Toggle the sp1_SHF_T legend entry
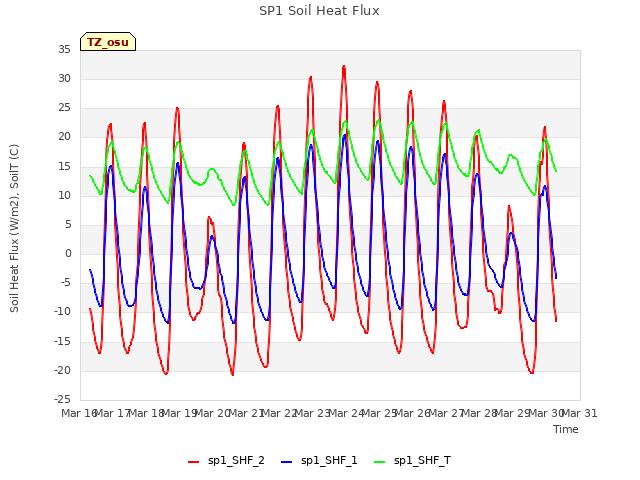 click(412, 461)
